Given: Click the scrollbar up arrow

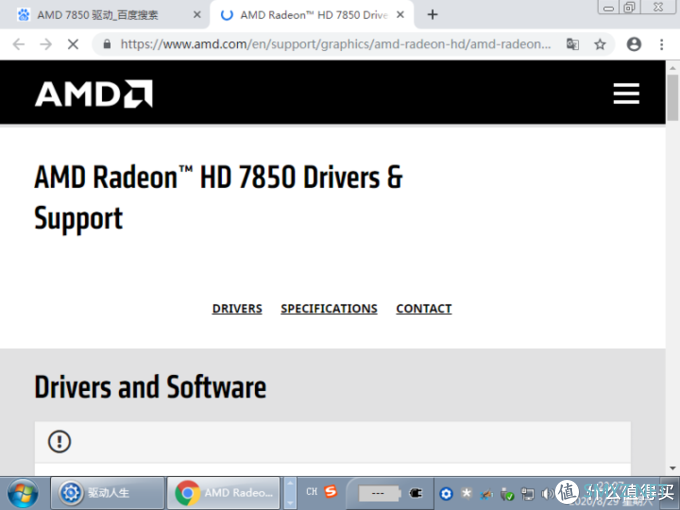Looking at the screenshot, I should tap(673, 68).
